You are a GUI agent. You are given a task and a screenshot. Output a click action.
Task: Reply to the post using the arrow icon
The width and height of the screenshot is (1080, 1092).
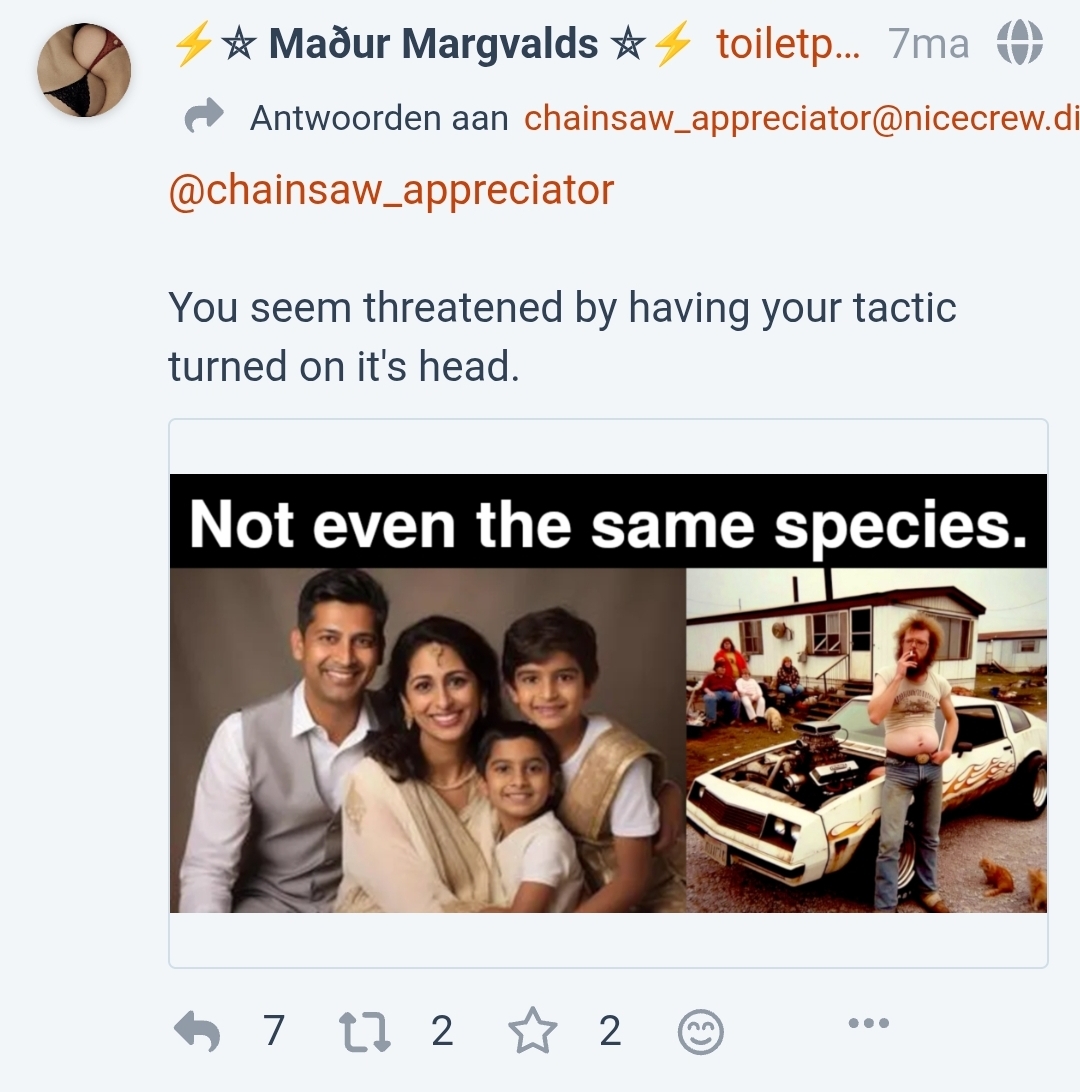click(x=197, y=1031)
